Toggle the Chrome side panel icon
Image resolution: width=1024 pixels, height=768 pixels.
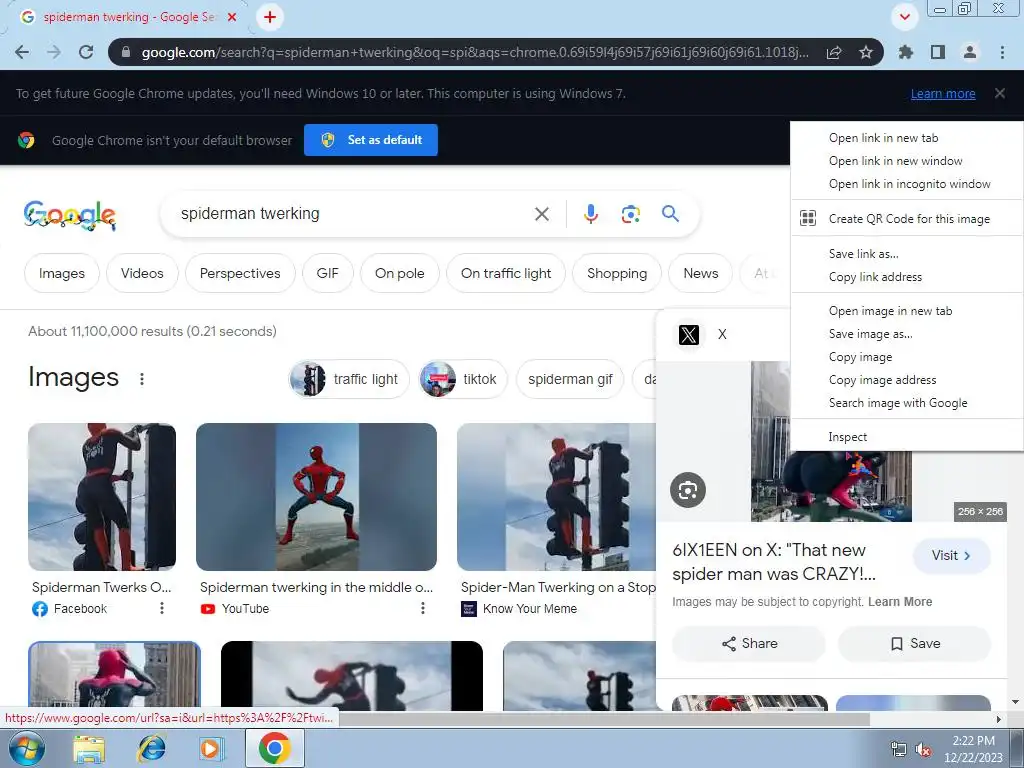point(938,52)
